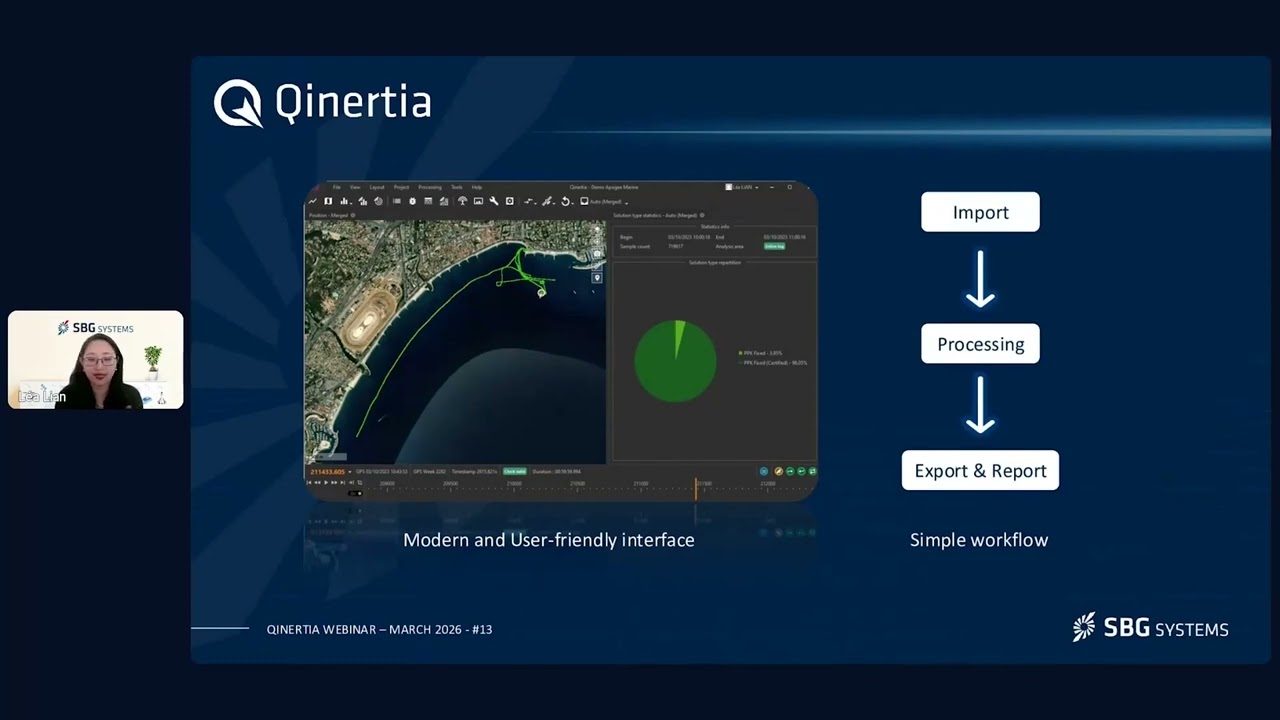Open the Auto (Merged) solution dropdown
The width and height of the screenshot is (1280, 720).
(605, 202)
